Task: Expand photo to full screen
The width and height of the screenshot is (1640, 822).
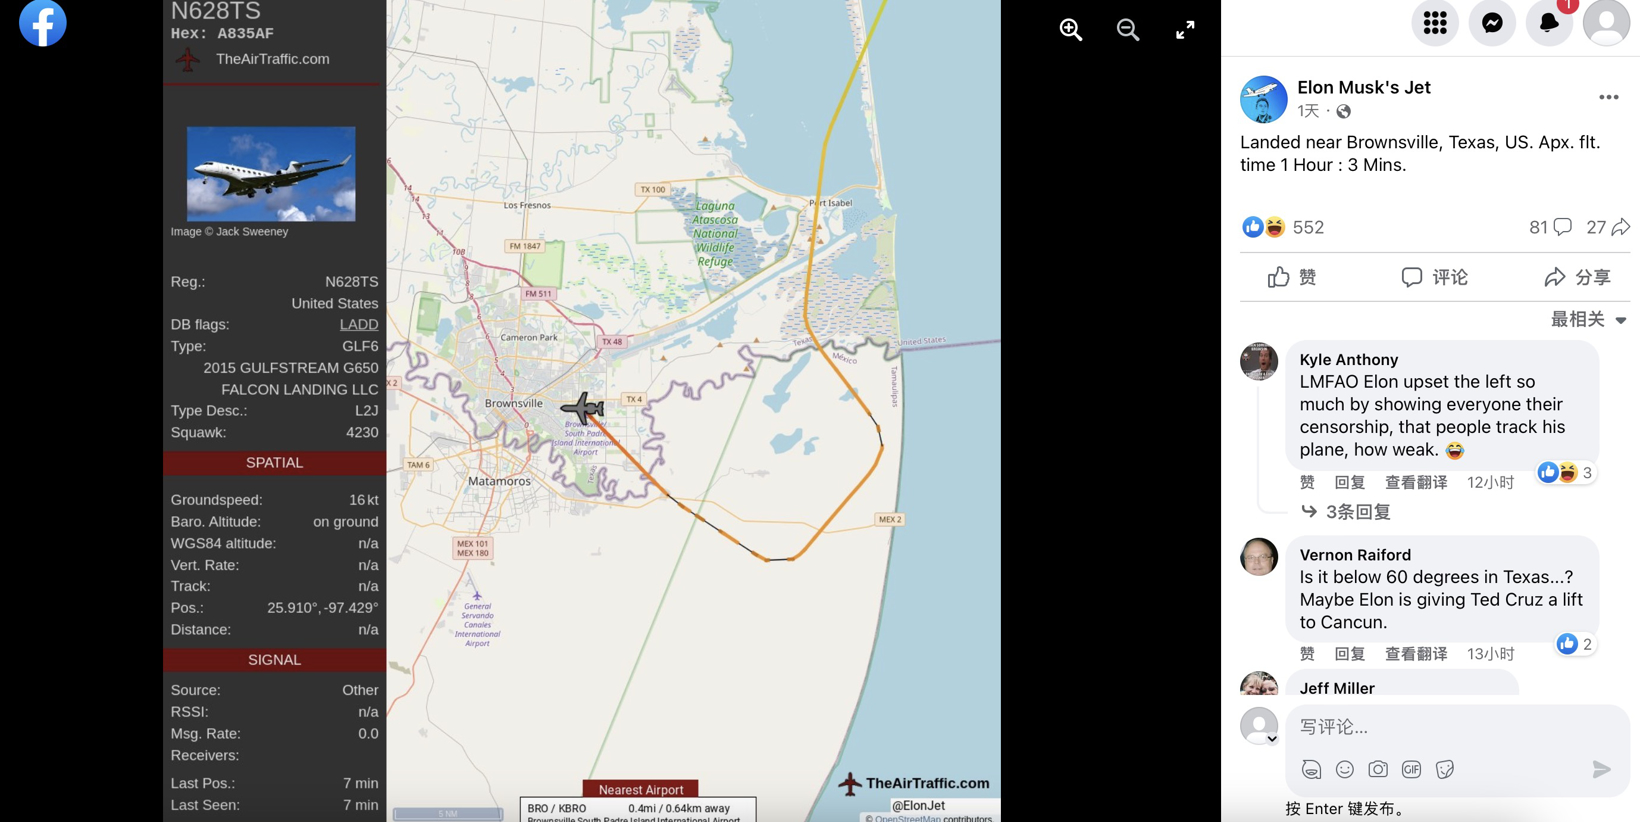Action: coord(1185,30)
